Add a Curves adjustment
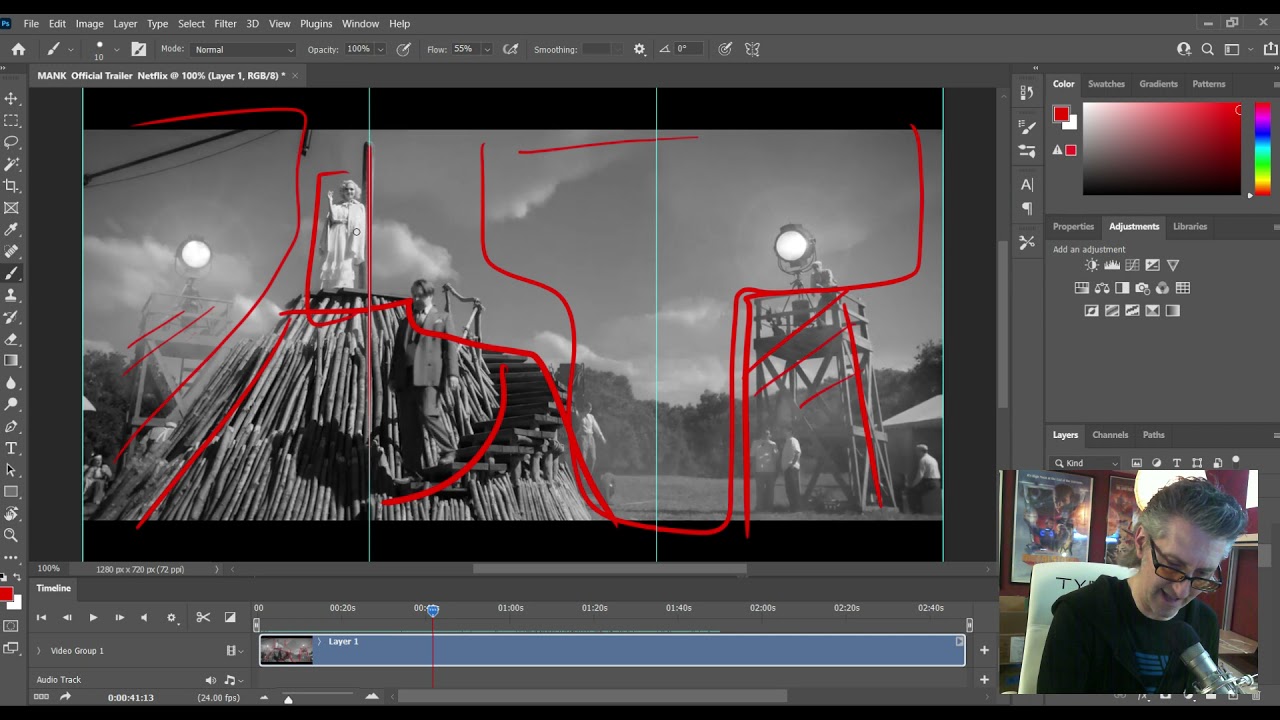This screenshot has width=1280, height=720. pos(1132,265)
